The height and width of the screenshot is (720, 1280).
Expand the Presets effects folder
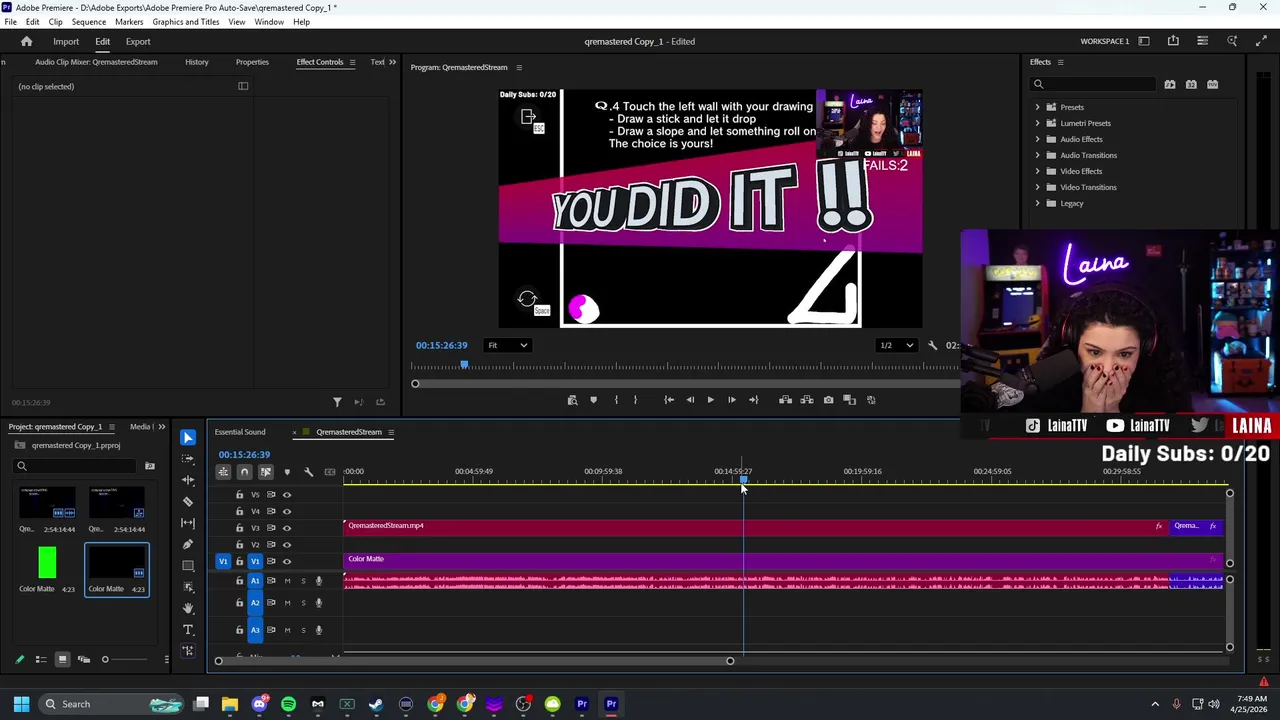[1038, 107]
